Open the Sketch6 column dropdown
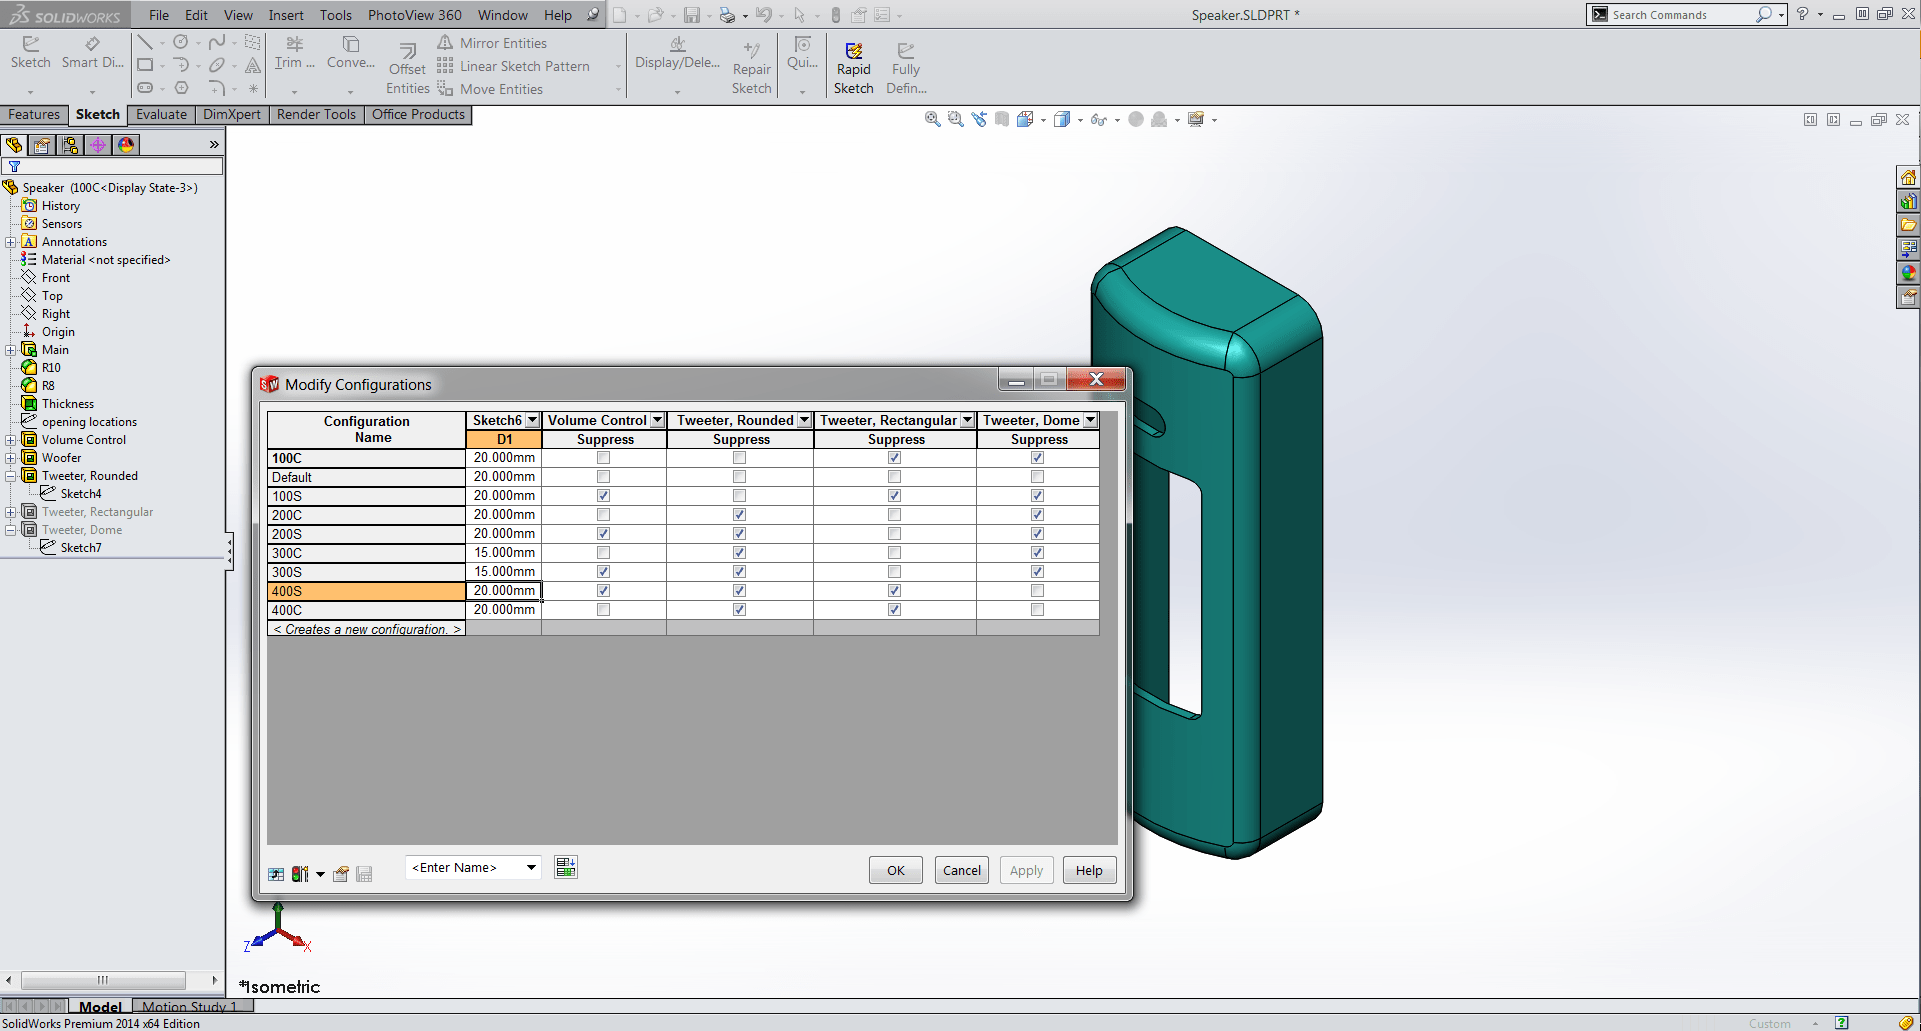This screenshot has height=1031, width=1921. click(x=532, y=420)
